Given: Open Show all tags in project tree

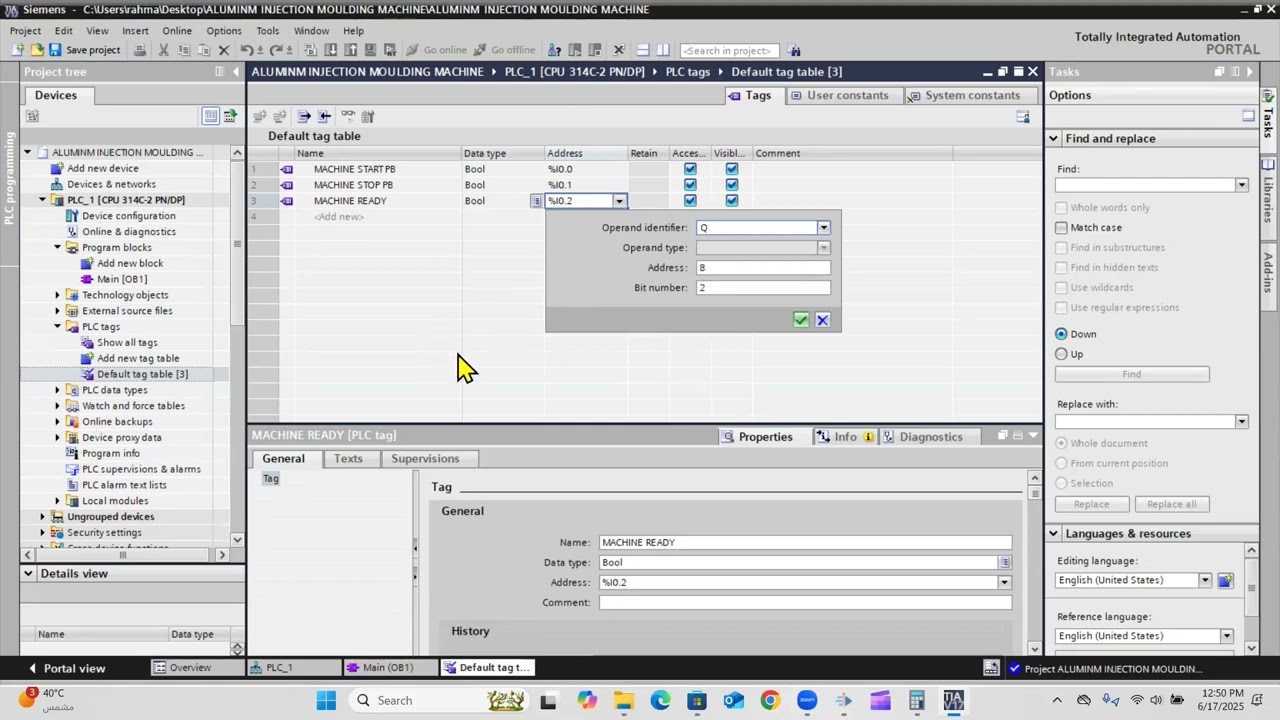Looking at the screenshot, I should click(x=127, y=342).
